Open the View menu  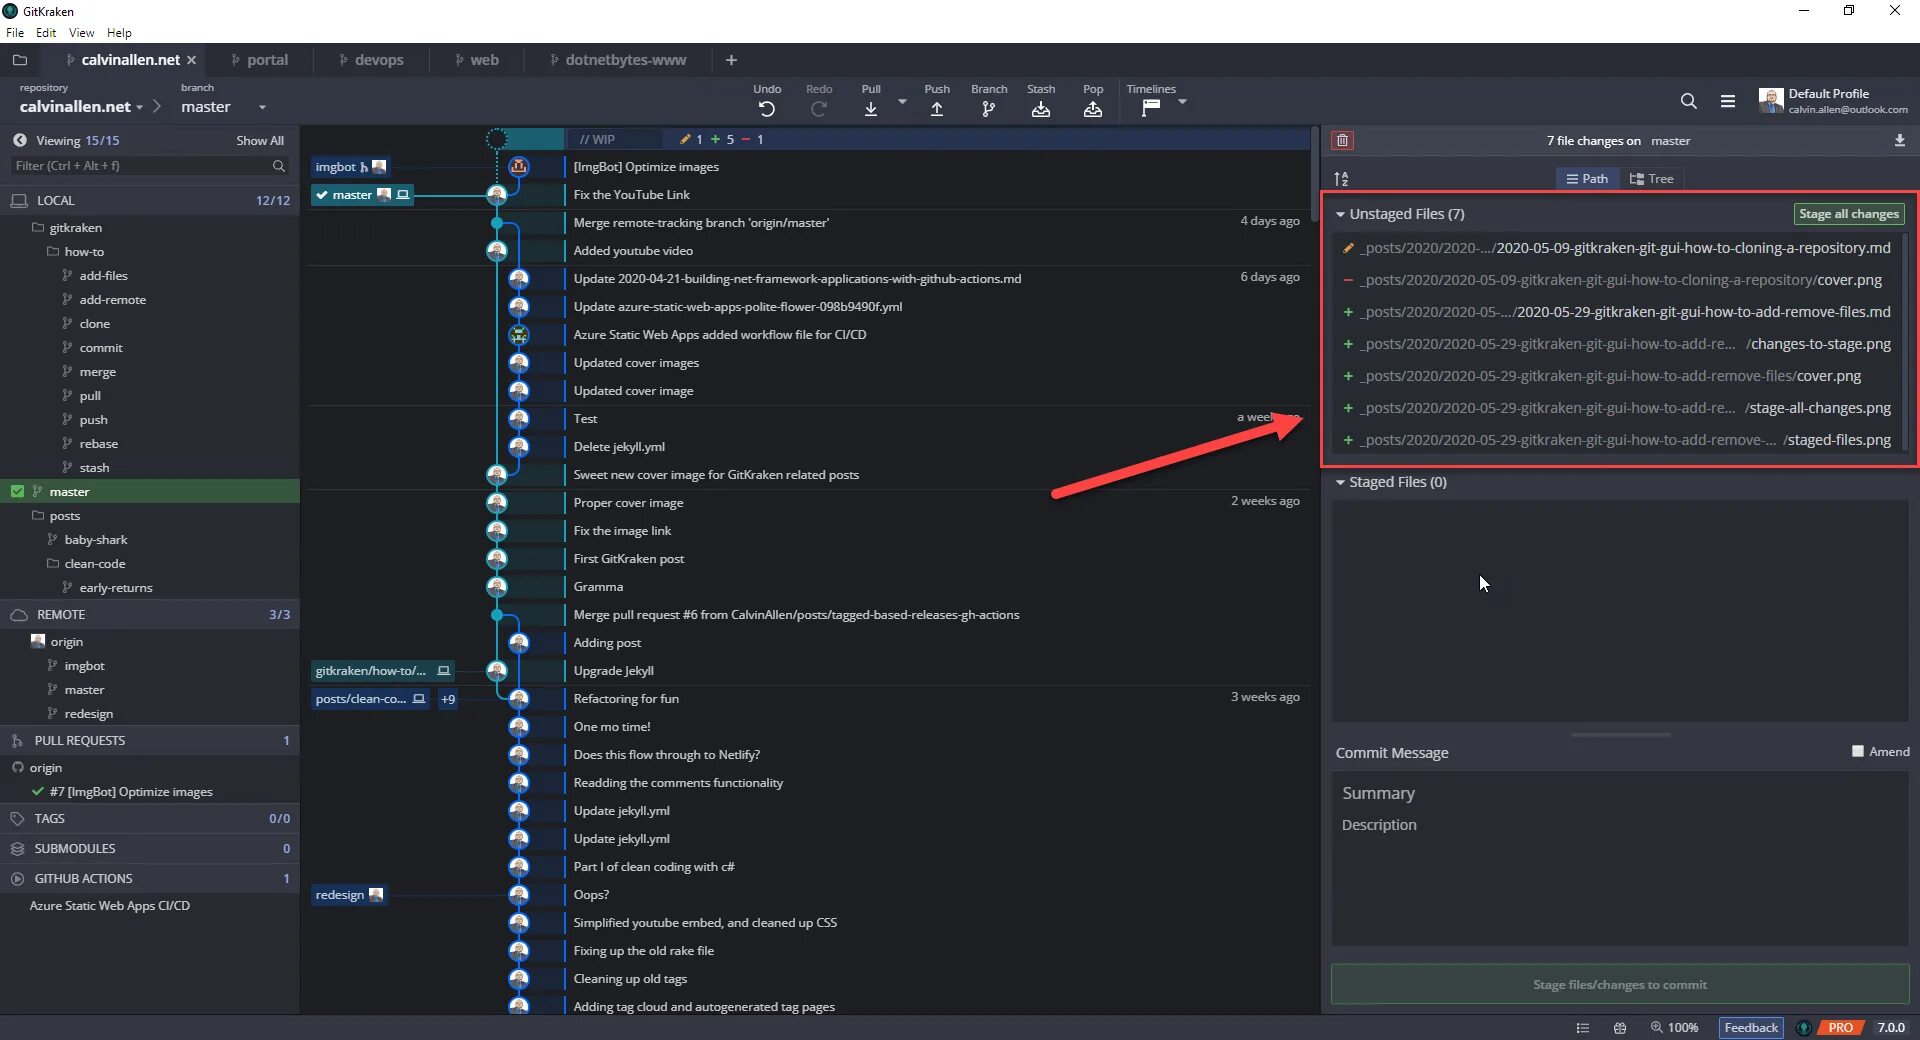81,33
